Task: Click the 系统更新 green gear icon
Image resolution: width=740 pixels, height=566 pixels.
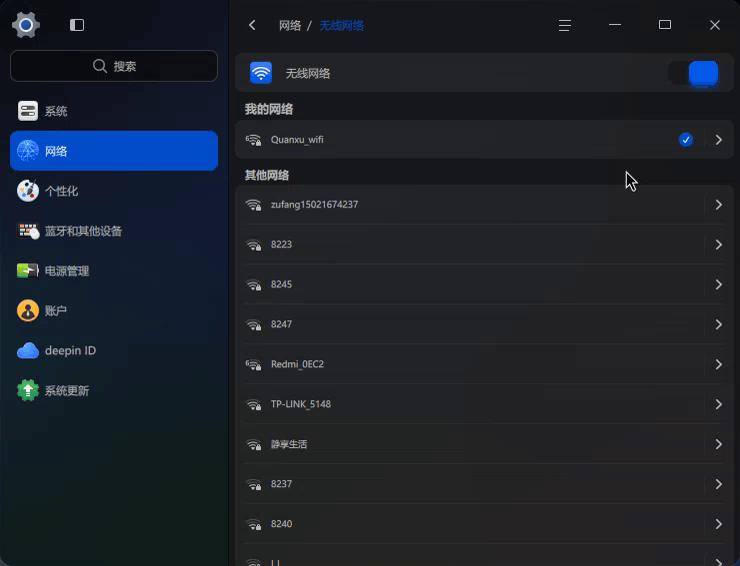Action: click(28, 390)
